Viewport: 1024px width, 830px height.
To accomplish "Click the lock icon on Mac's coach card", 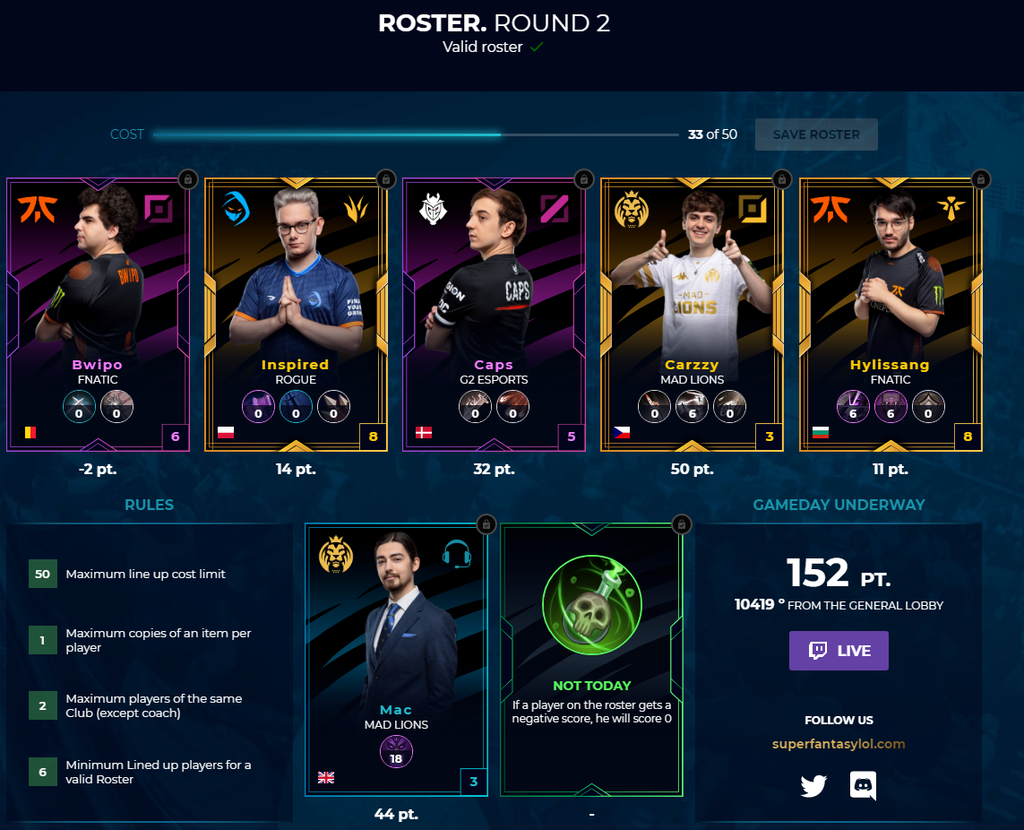I will pyautogui.click(x=487, y=524).
